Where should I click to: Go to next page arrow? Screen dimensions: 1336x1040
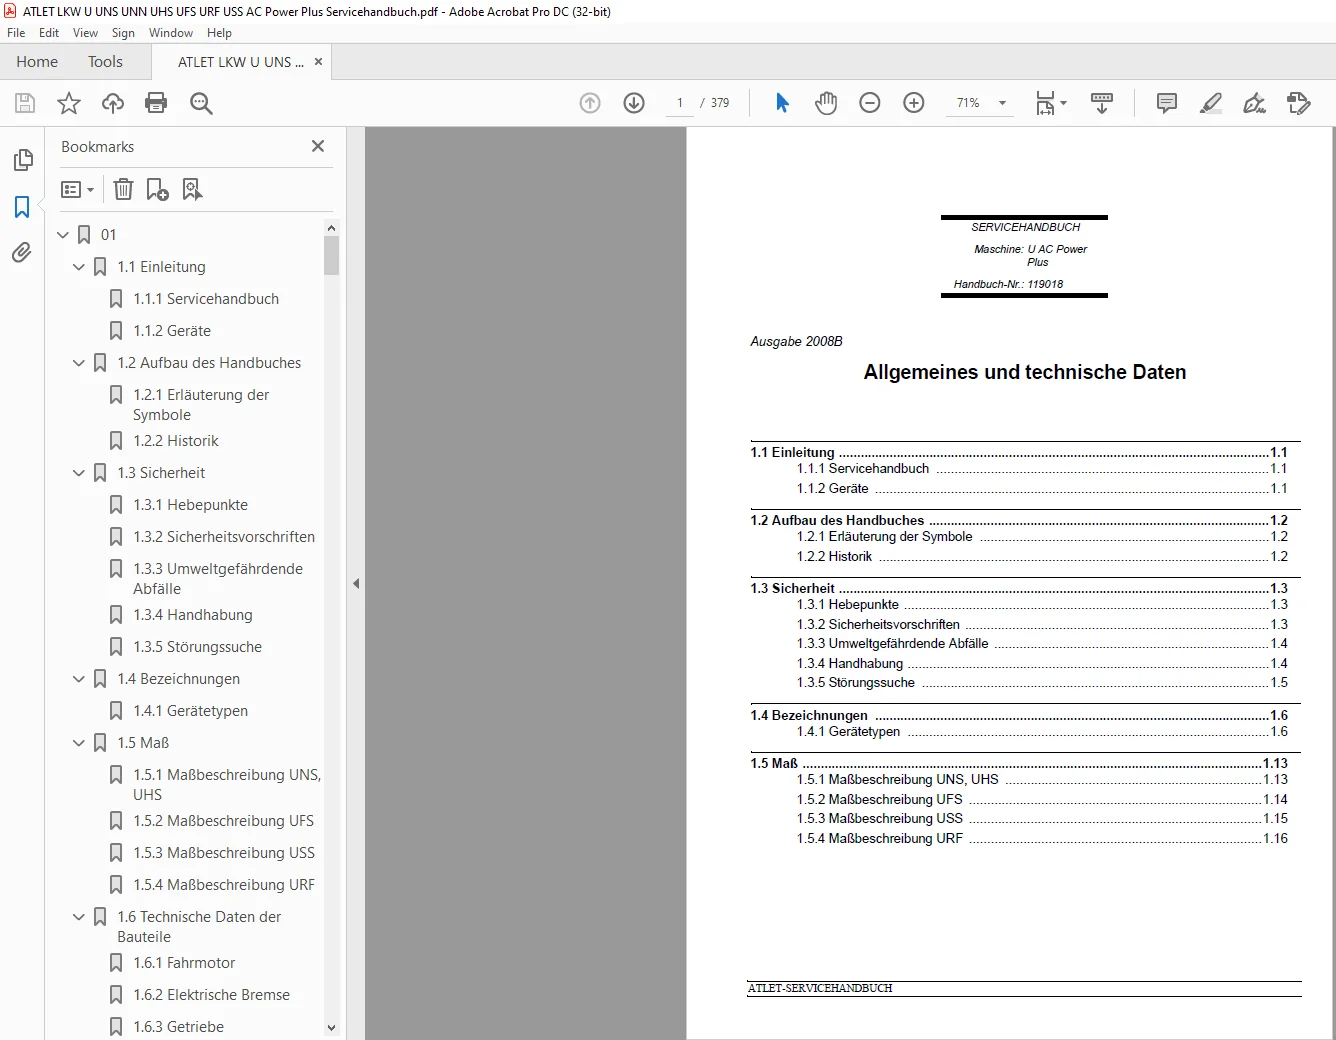pyautogui.click(x=634, y=103)
